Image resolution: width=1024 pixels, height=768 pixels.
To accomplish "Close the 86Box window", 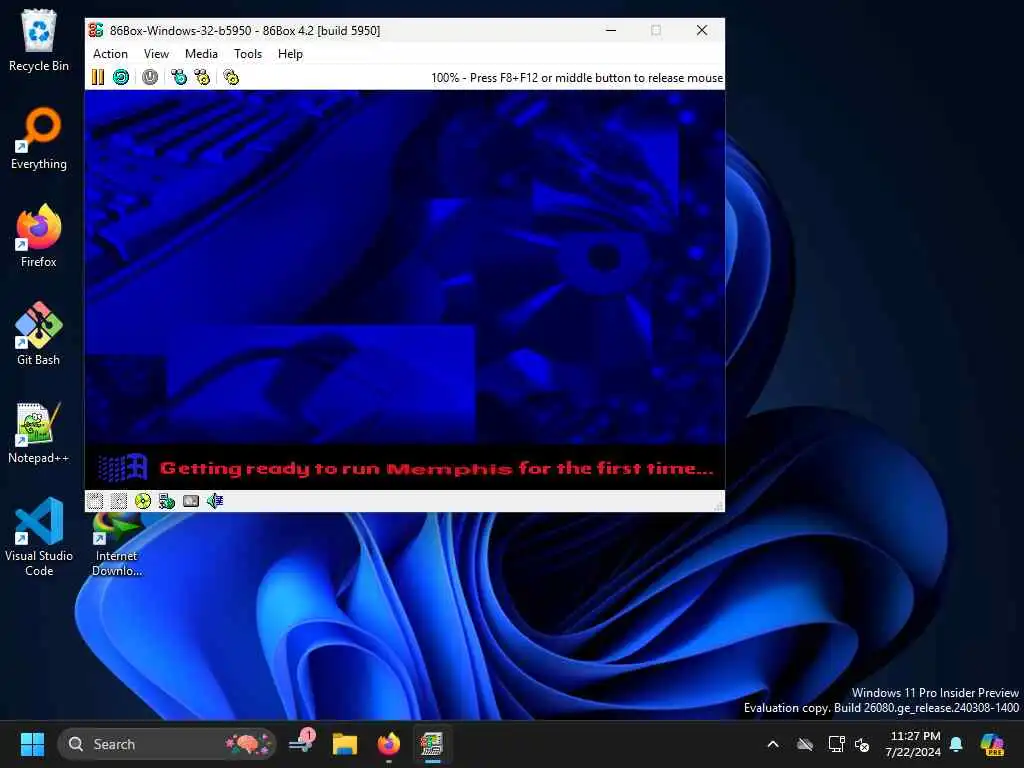I will [x=702, y=30].
